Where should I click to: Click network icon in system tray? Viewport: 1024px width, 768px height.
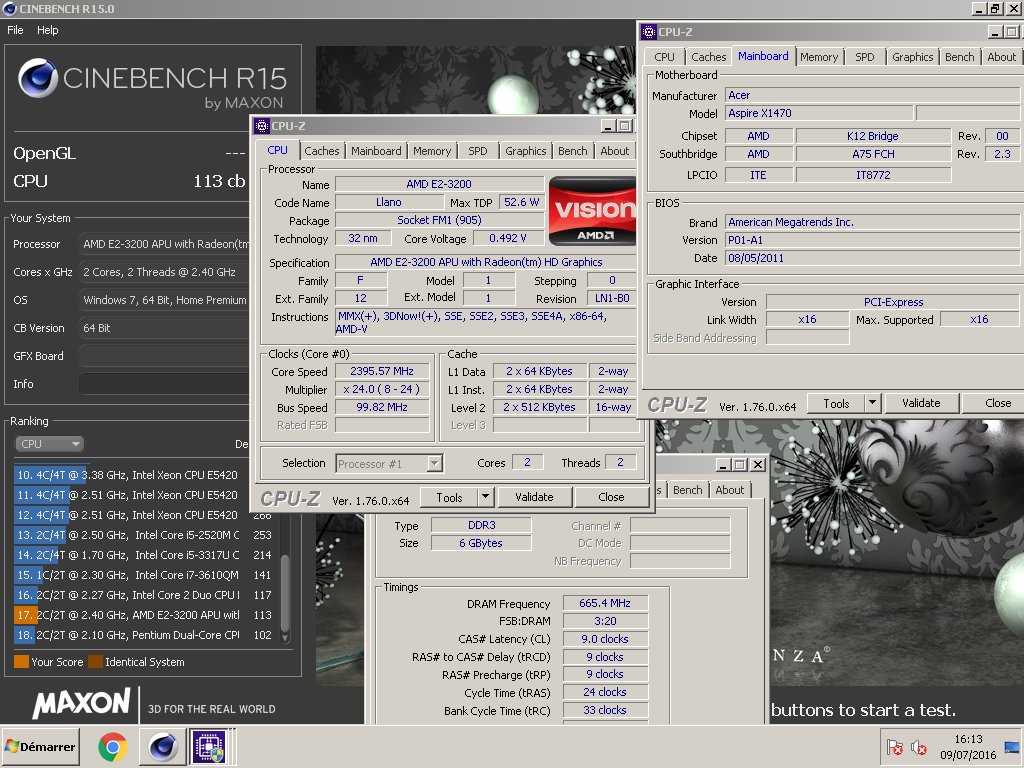coord(1012,747)
